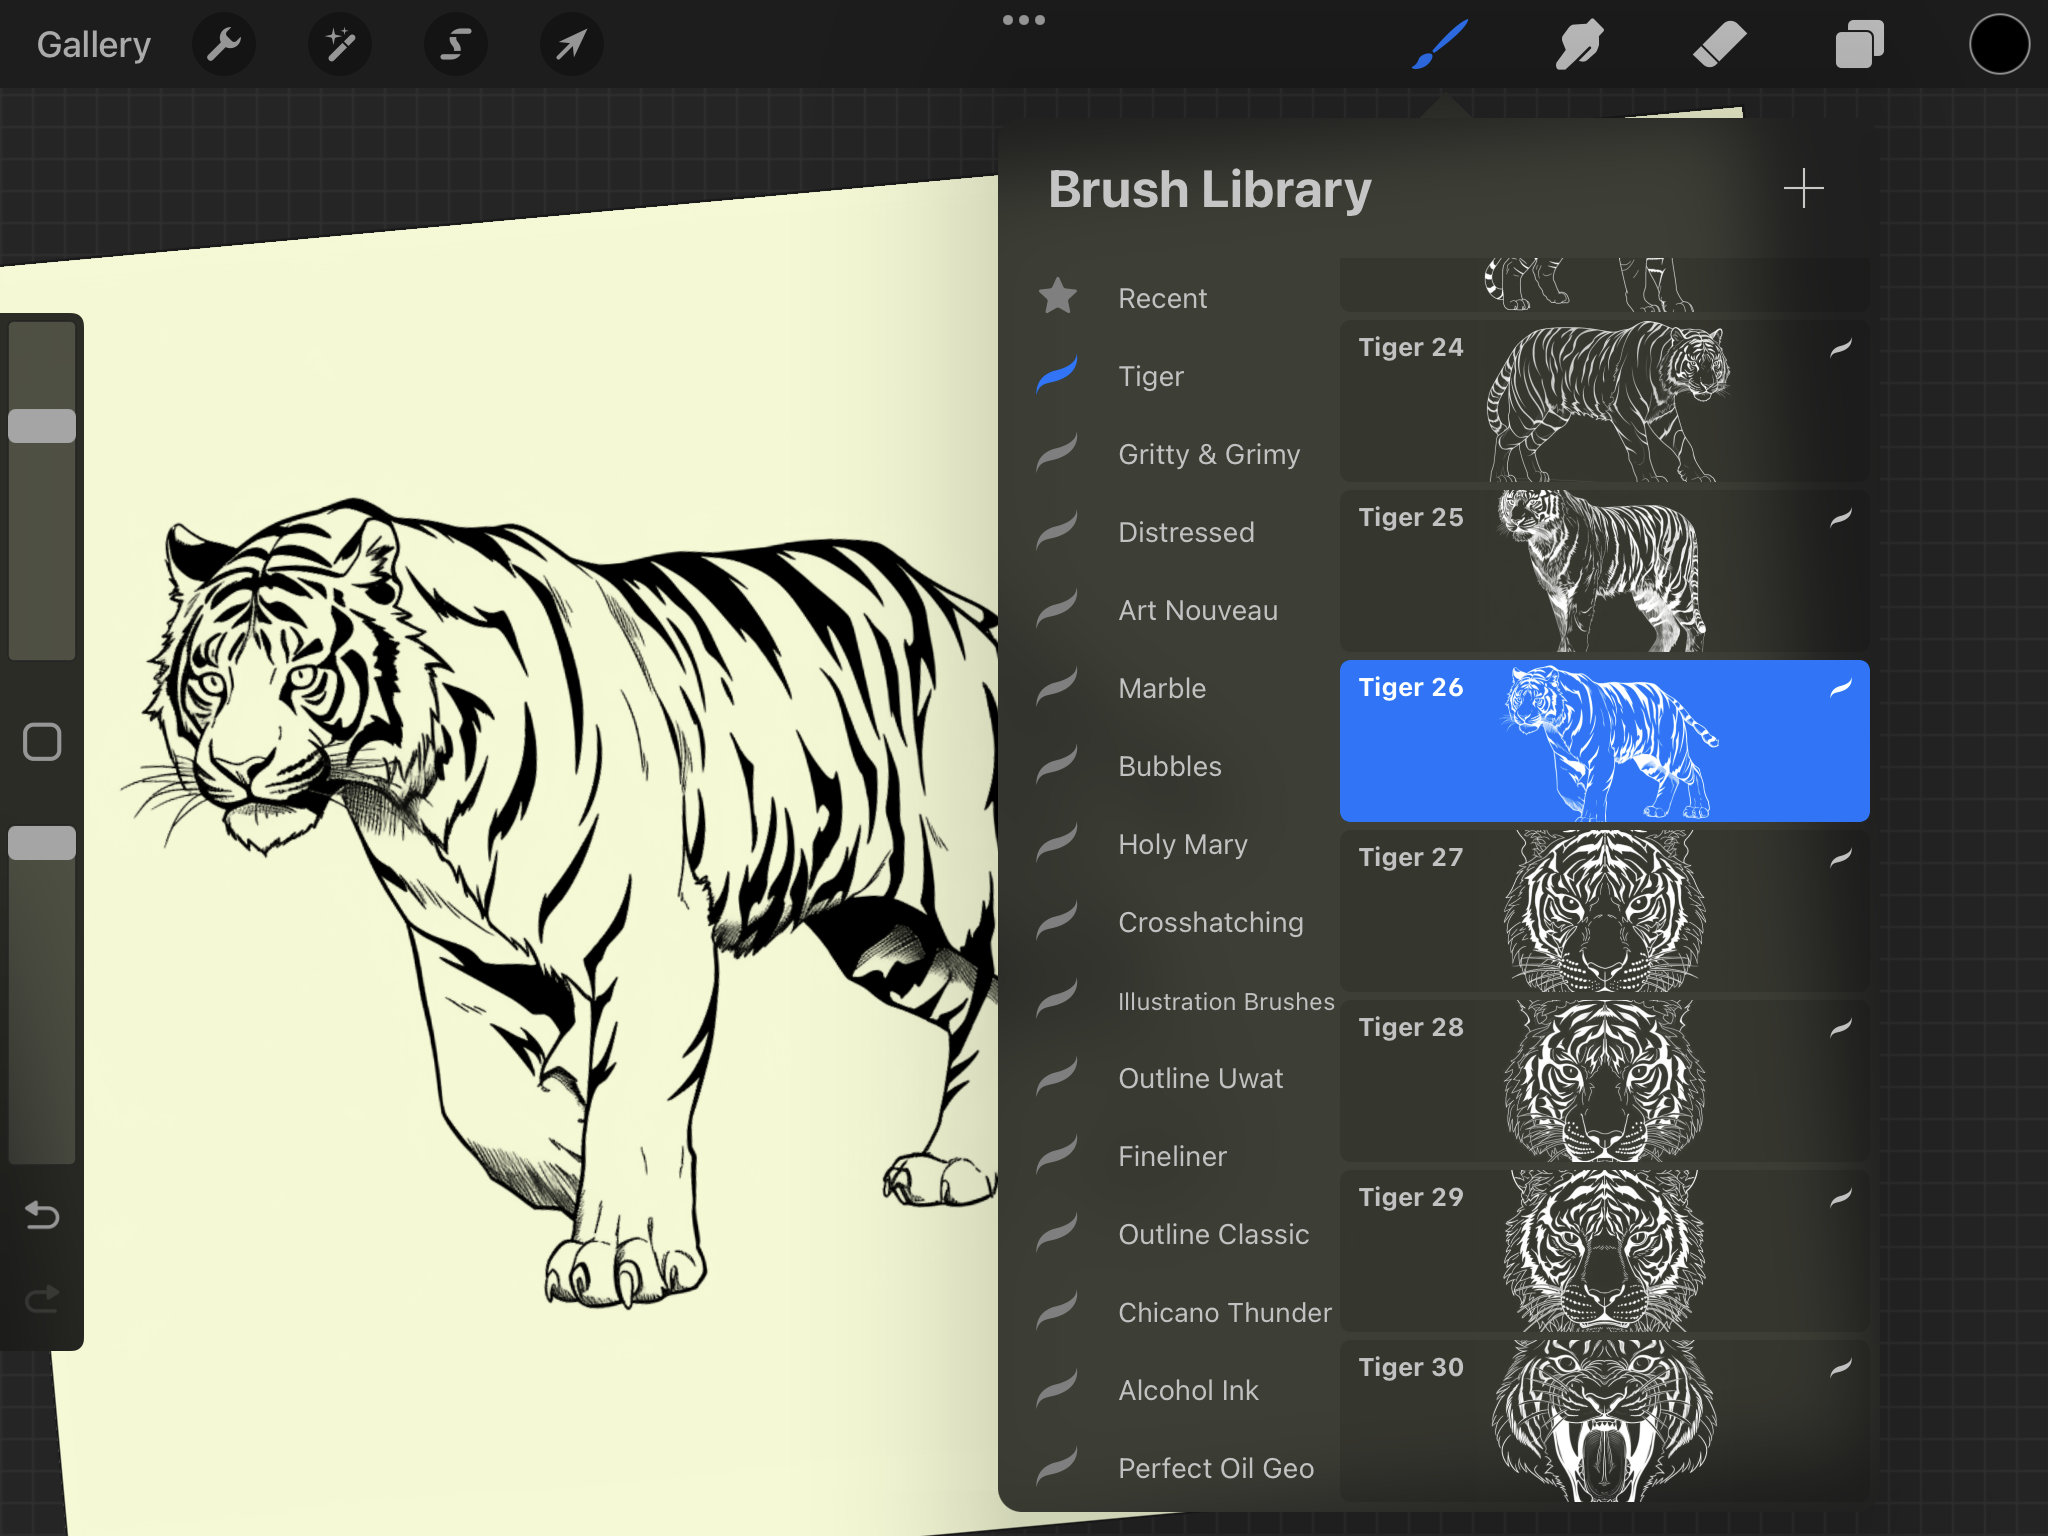This screenshot has width=2048, height=1536.
Task: Return to the Gallery
Action: coord(93,43)
